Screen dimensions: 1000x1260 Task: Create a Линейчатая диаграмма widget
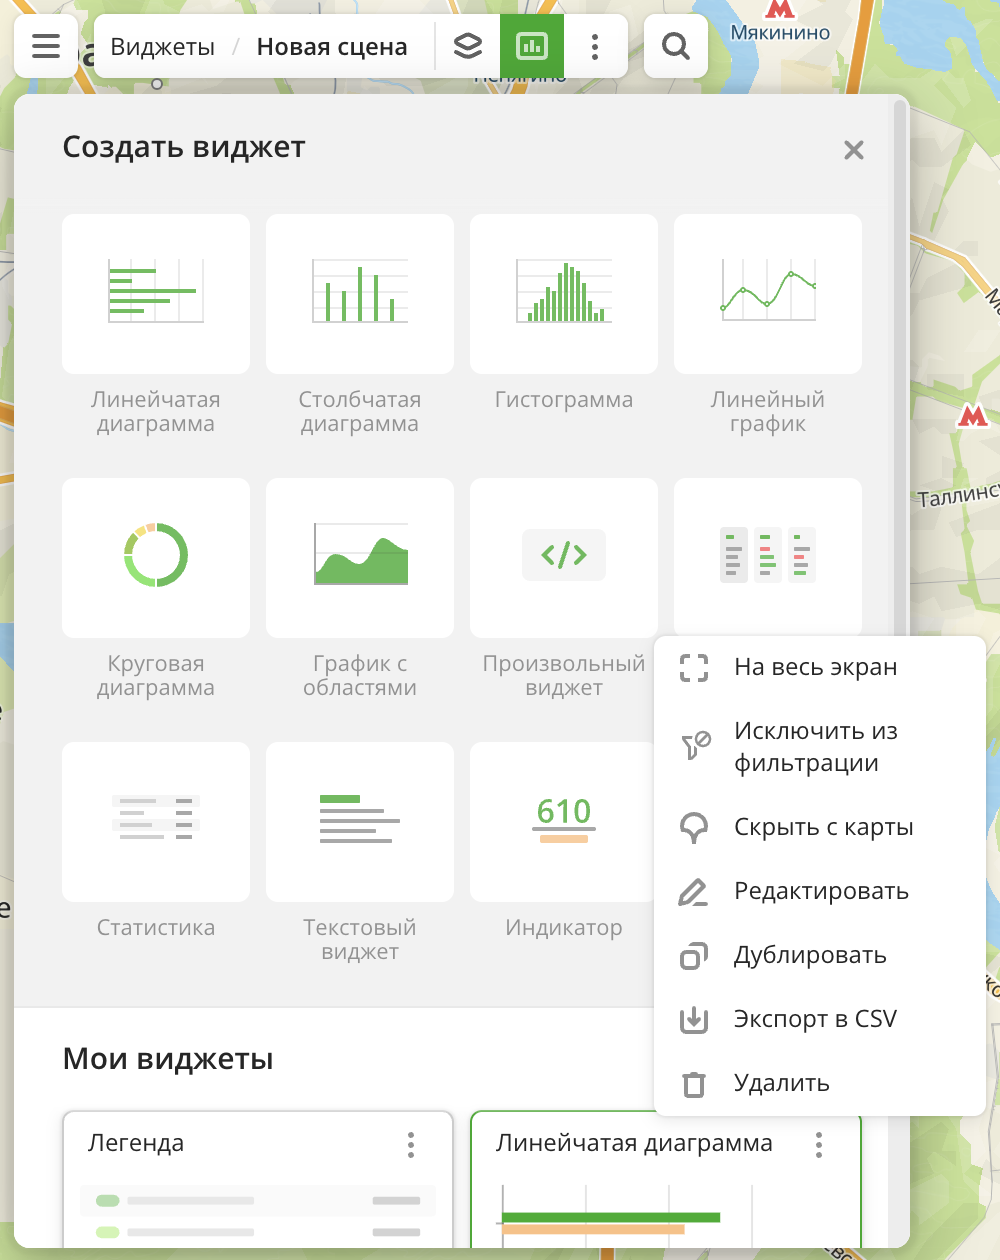(156, 294)
